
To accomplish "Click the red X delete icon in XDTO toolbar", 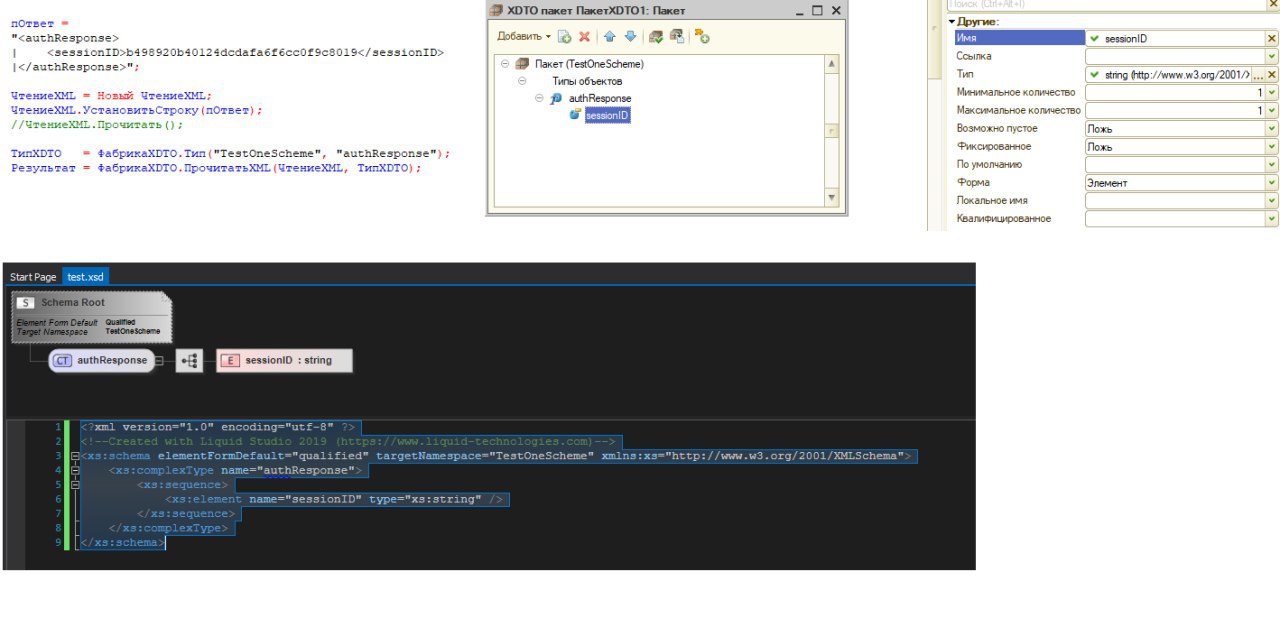I will pyautogui.click(x=584, y=37).
